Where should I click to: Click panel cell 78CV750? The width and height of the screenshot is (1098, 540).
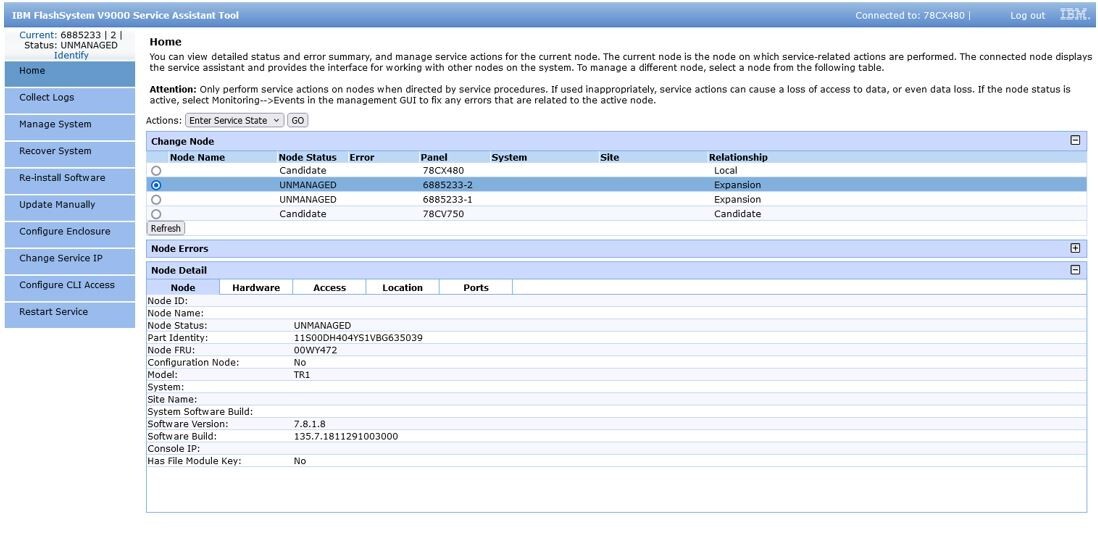click(443, 214)
